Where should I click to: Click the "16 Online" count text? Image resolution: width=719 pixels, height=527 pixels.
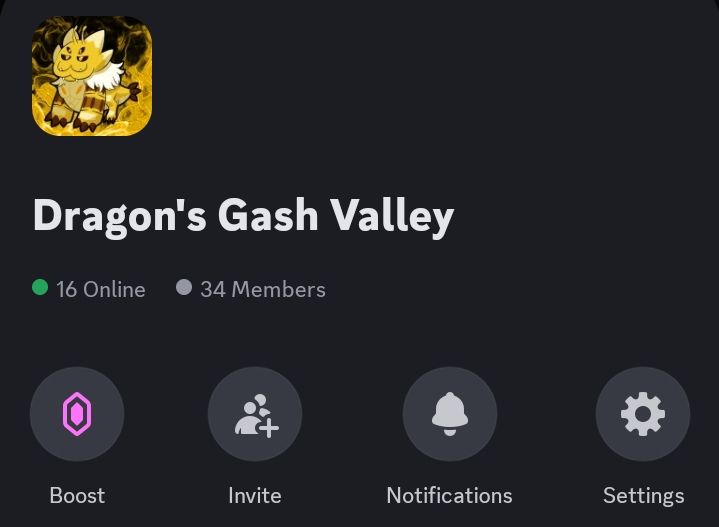(x=101, y=289)
